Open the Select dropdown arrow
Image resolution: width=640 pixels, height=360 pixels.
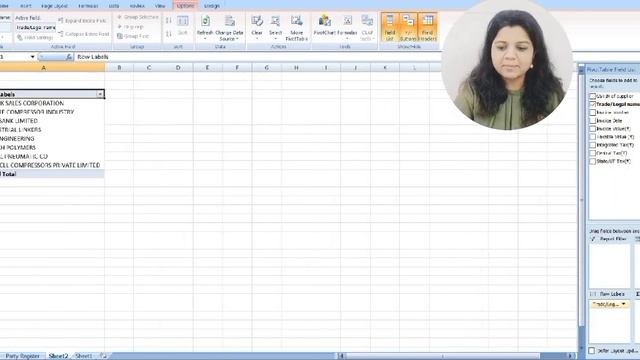pyautogui.click(x=276, y=39)
